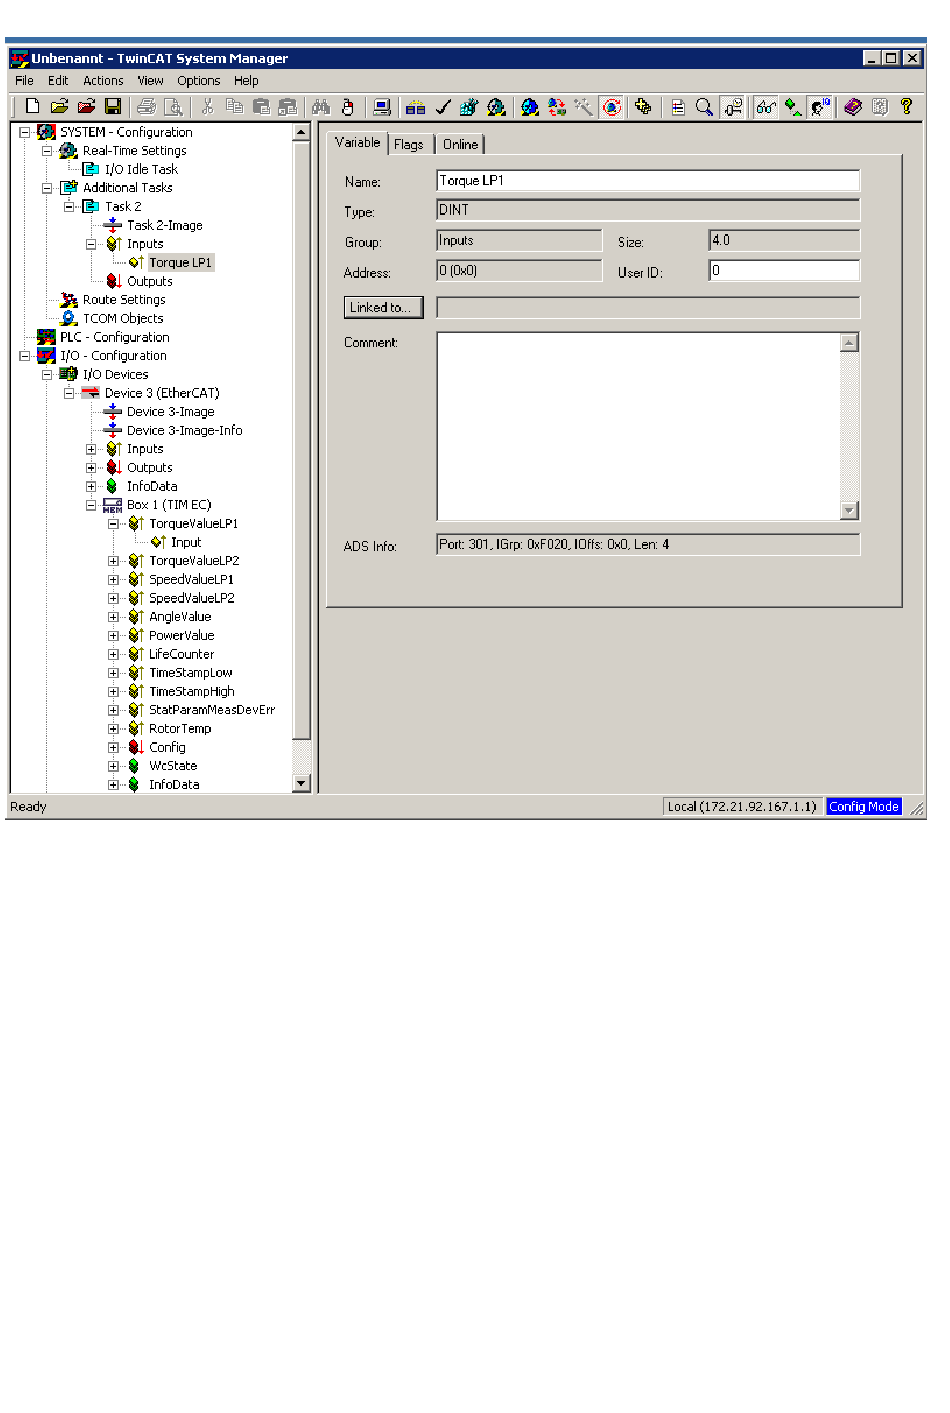Open the Options menu

tap(198, 81)
